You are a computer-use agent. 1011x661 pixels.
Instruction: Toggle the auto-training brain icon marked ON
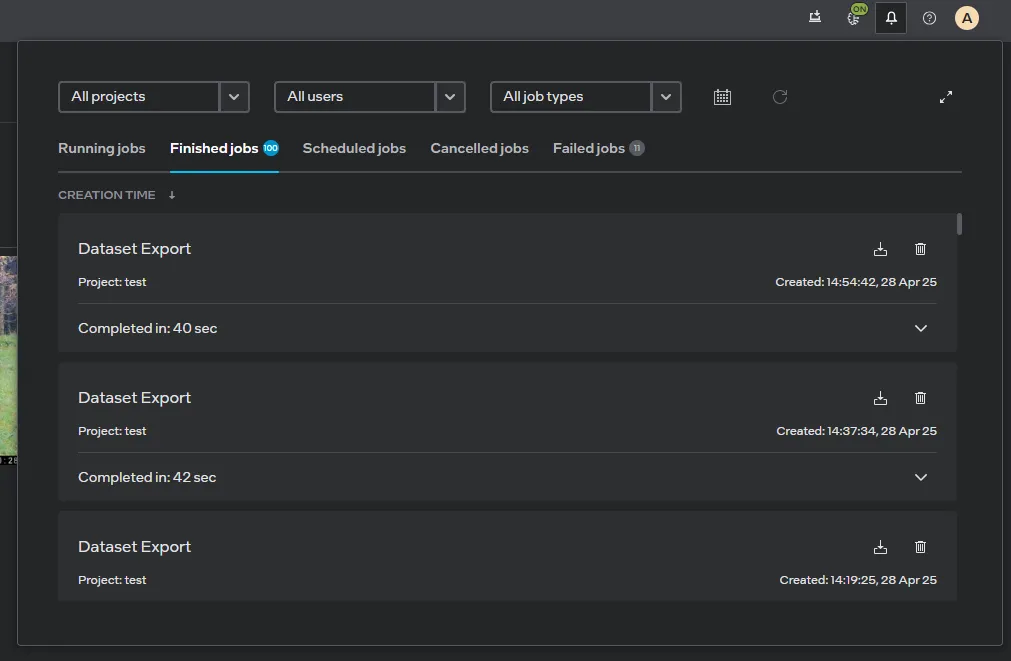854,17
